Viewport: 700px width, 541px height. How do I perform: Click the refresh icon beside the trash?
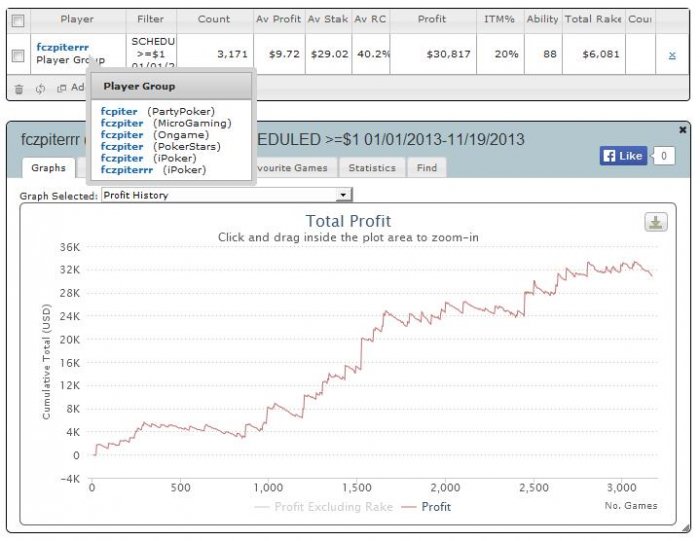point(40,89)
